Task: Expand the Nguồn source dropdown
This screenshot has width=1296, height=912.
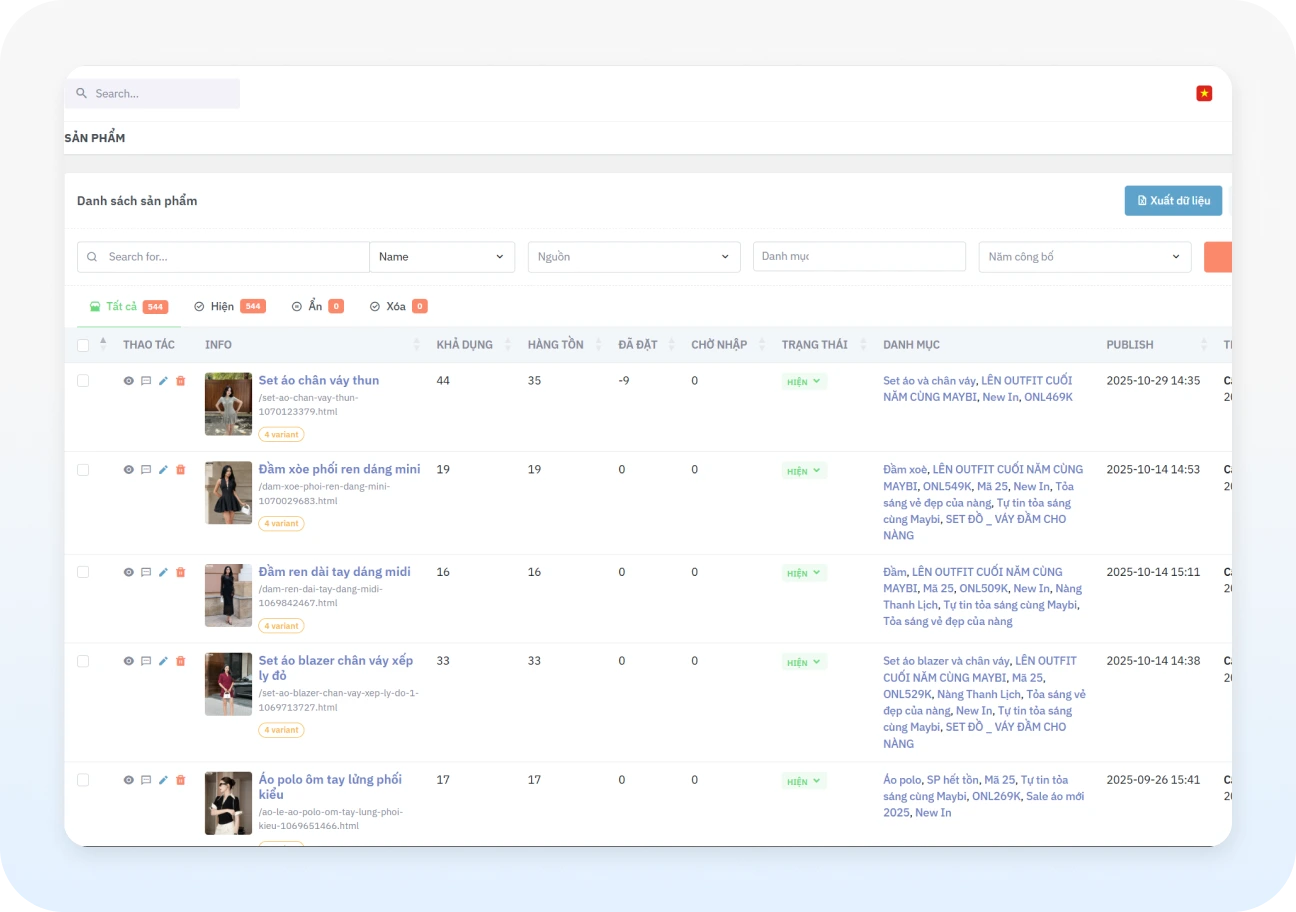Action: [633, 256]
